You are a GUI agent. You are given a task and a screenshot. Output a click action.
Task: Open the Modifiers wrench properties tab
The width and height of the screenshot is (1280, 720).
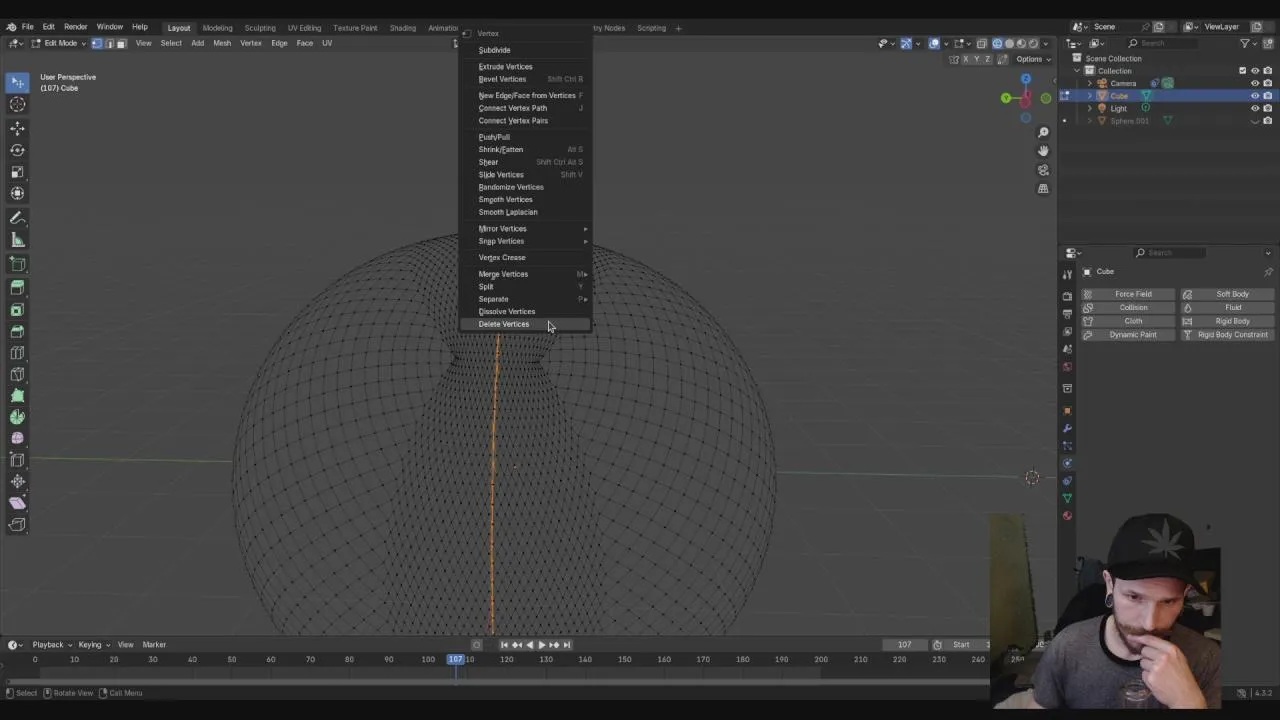(x=1067, y=428)
